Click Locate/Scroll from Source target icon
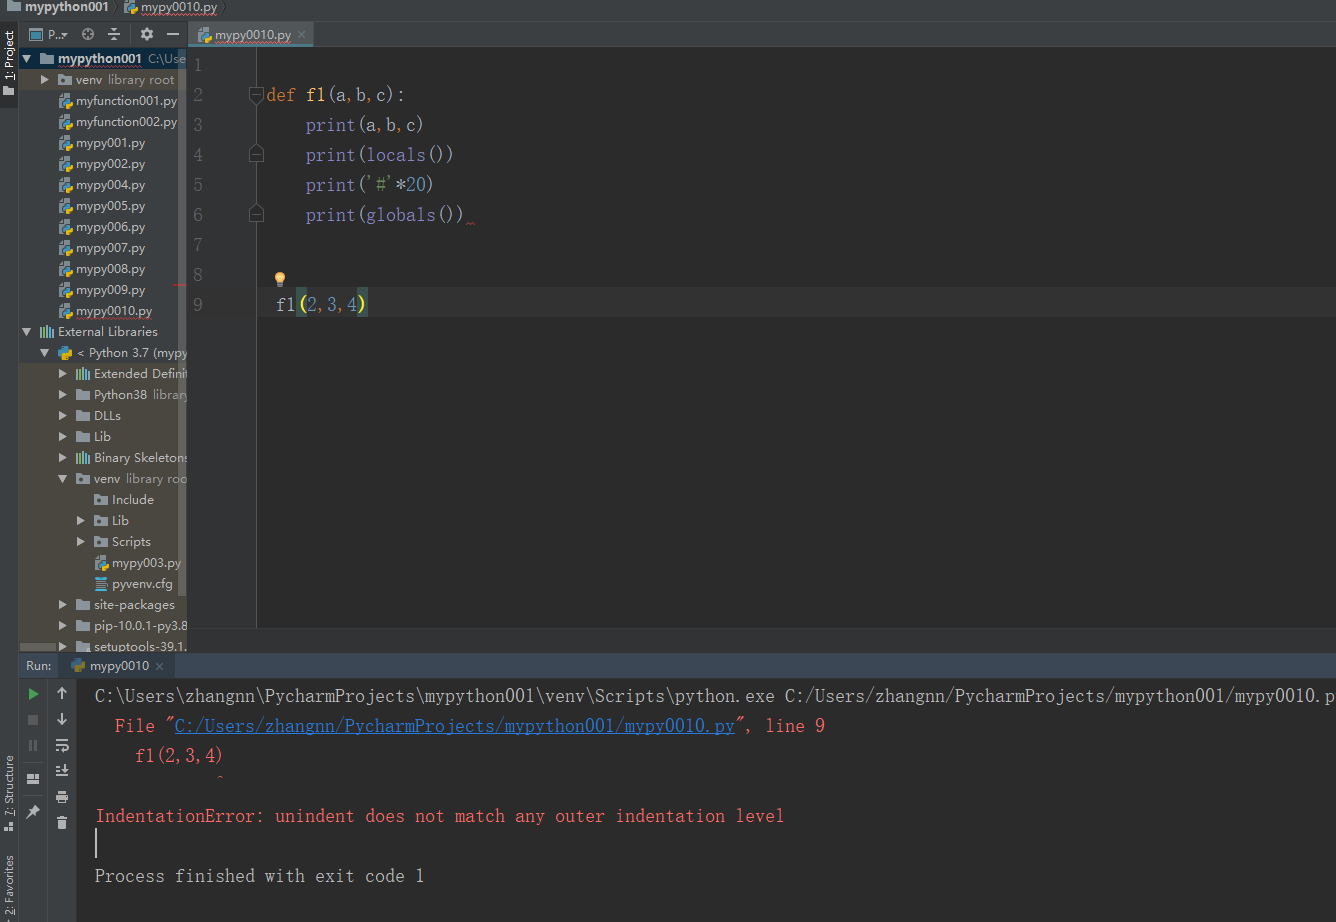This screenshot has height=922, width=1336. pyautogui.click(x=88, y=34)
